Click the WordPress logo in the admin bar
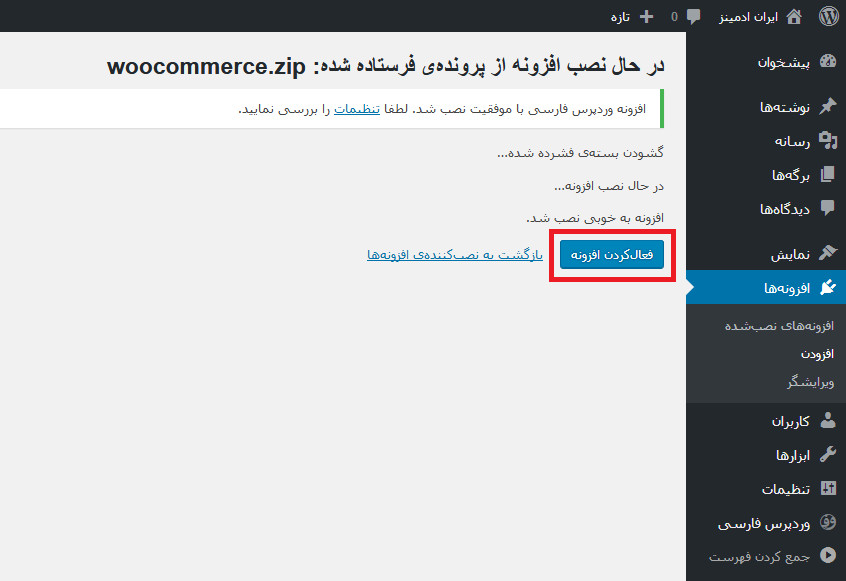This screenshot has width=846, height=581. pos(828,16)
